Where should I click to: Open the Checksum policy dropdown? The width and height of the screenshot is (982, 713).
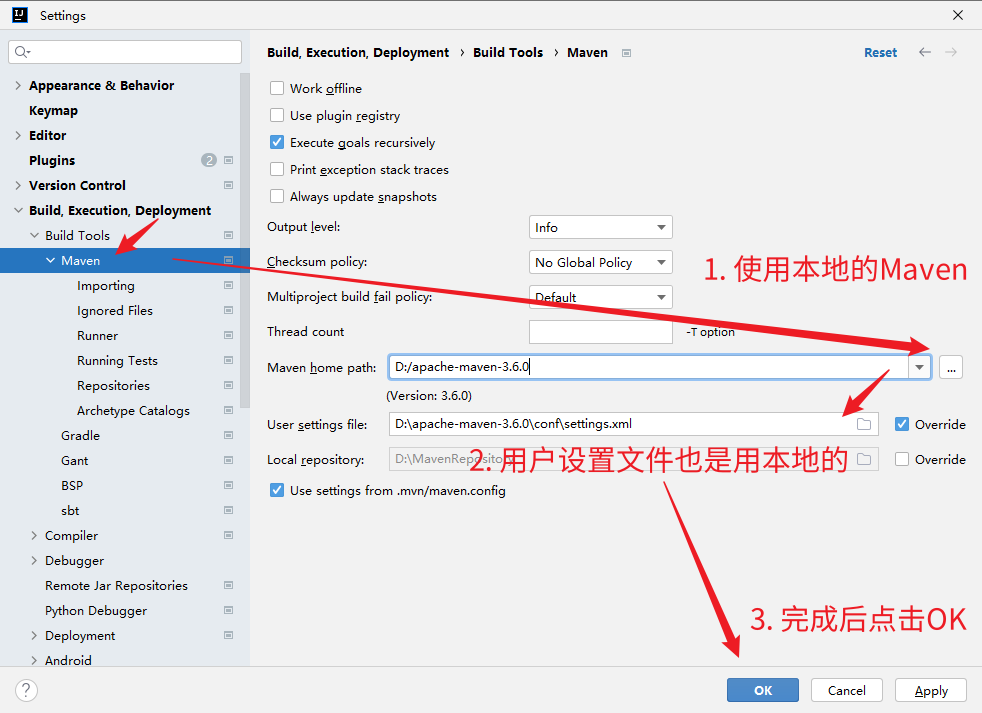click(x=600, y=262)
